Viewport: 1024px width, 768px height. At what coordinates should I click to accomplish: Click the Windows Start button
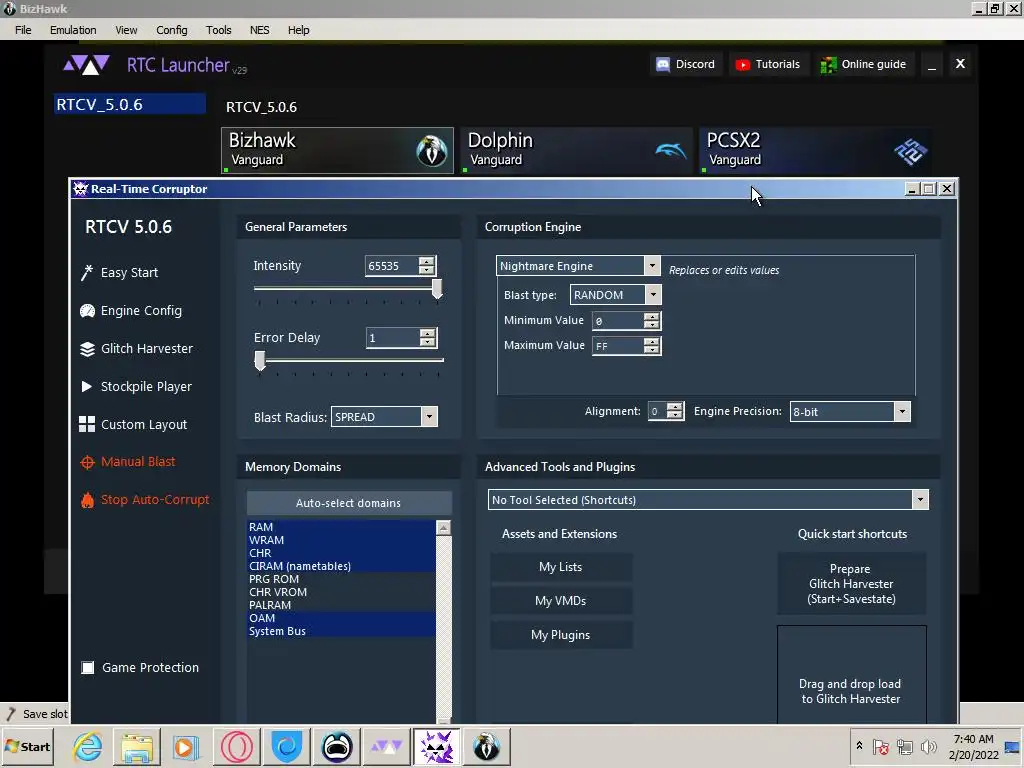(27, 746)
